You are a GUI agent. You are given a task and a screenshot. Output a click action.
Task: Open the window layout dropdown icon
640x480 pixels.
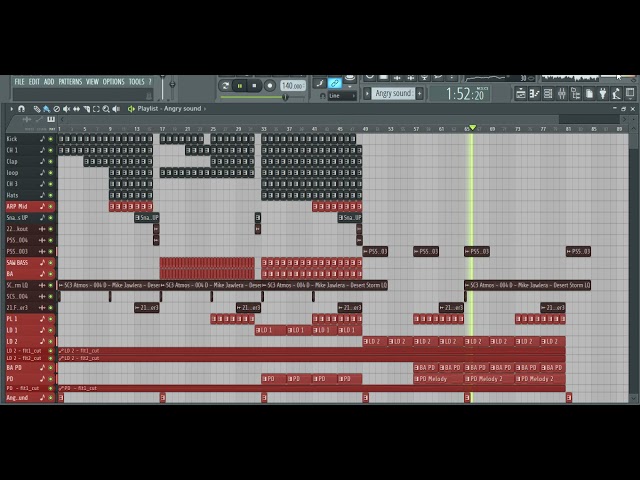click(630, 93)
